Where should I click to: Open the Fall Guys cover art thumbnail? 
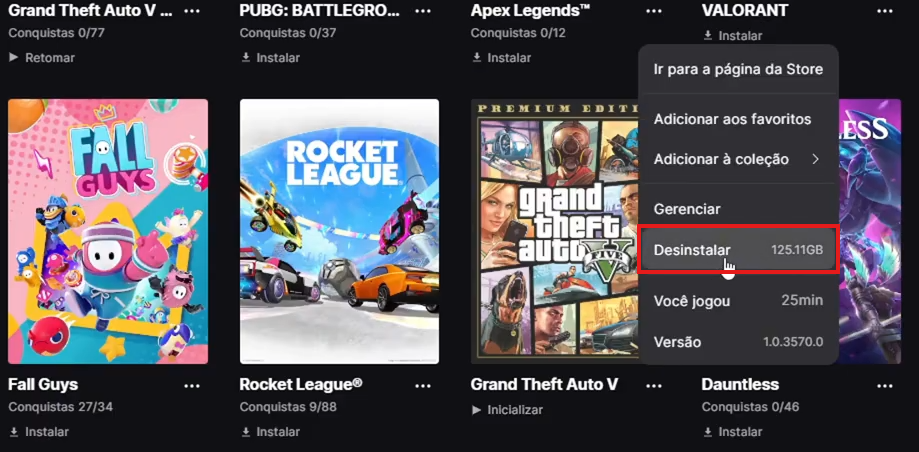tap(108, 231)
